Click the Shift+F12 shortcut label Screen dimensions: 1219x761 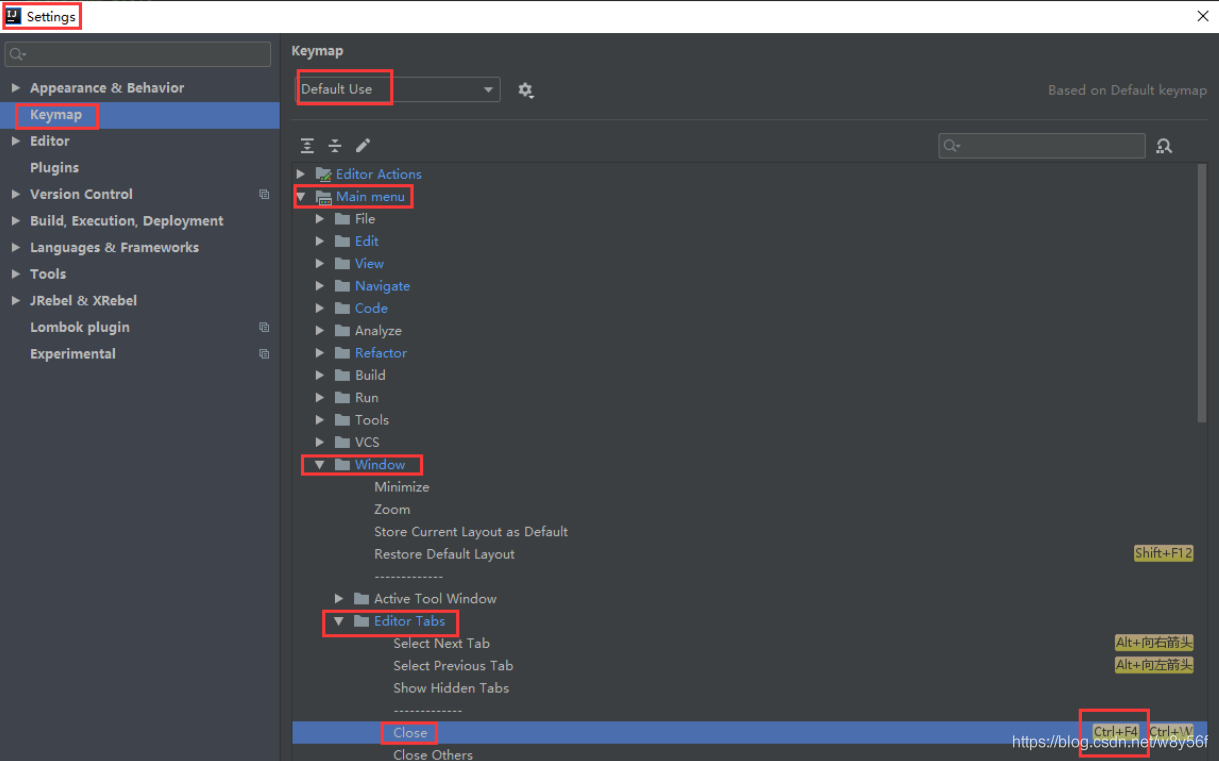click(1164, 553)
